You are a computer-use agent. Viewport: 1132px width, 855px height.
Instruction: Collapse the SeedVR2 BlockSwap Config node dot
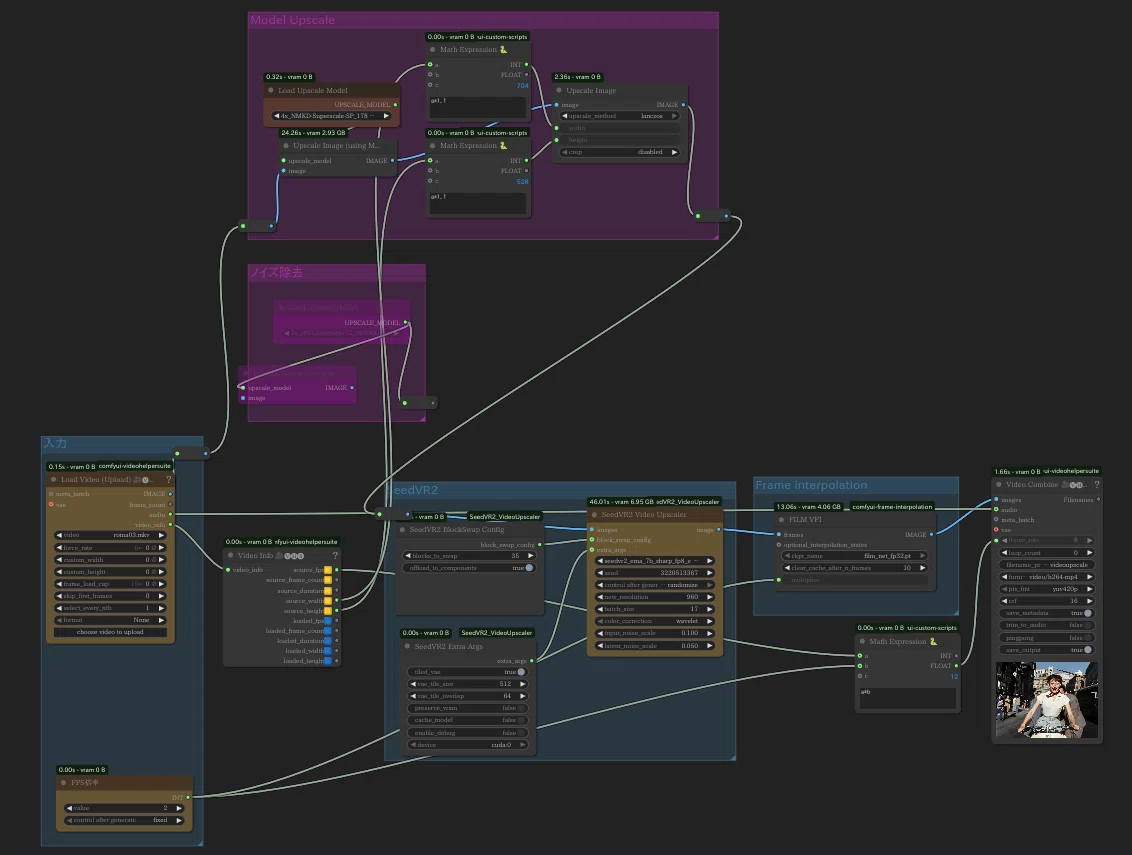(402, 529)
